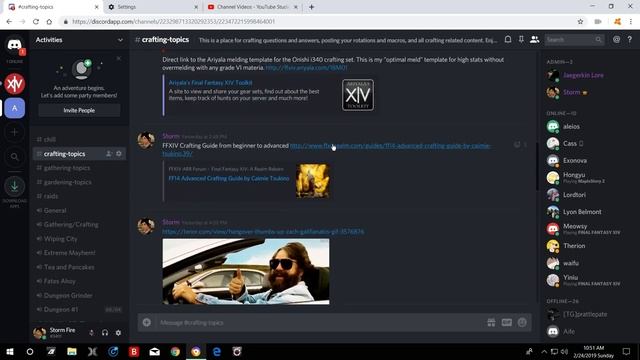This screenshot has width=640, height=360.
Task: Bookmark this page star icon
Action: pyautogui.click(x=580, y=22)
